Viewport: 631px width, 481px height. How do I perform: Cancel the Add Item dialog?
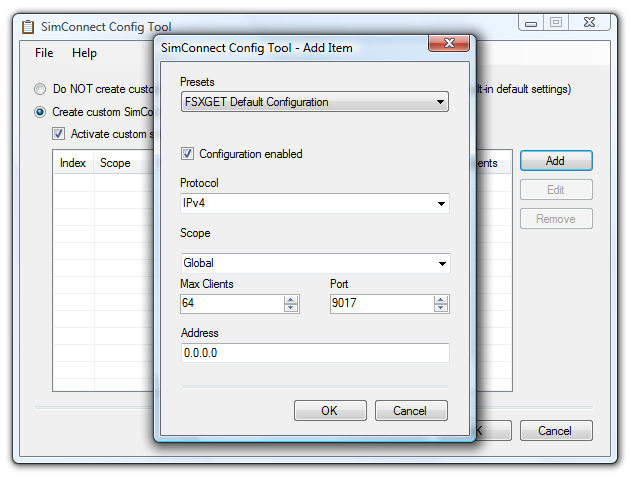(411, 411)
